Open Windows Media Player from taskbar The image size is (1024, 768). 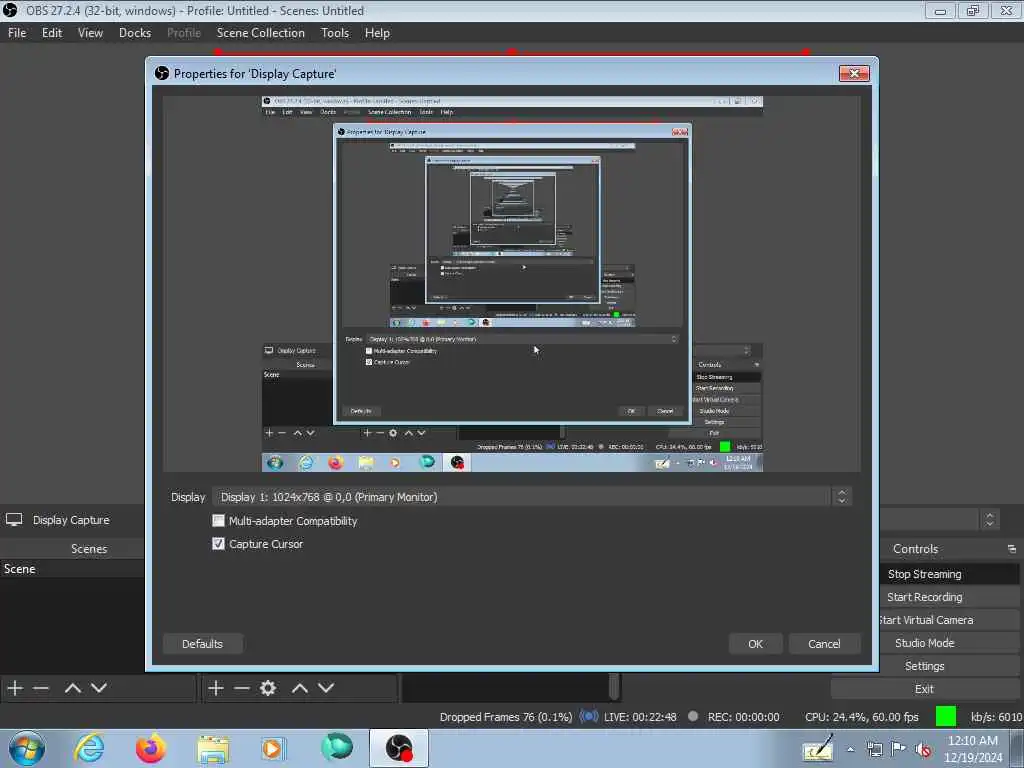coord(272,748)
